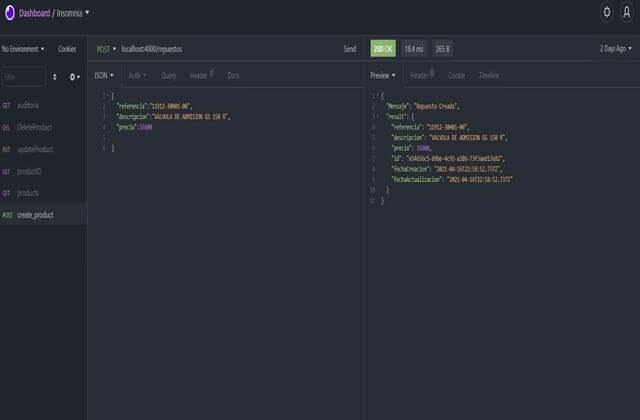The image size is (640, 420).
Task: Click the Send button
Action: click(x=349, y=48)
